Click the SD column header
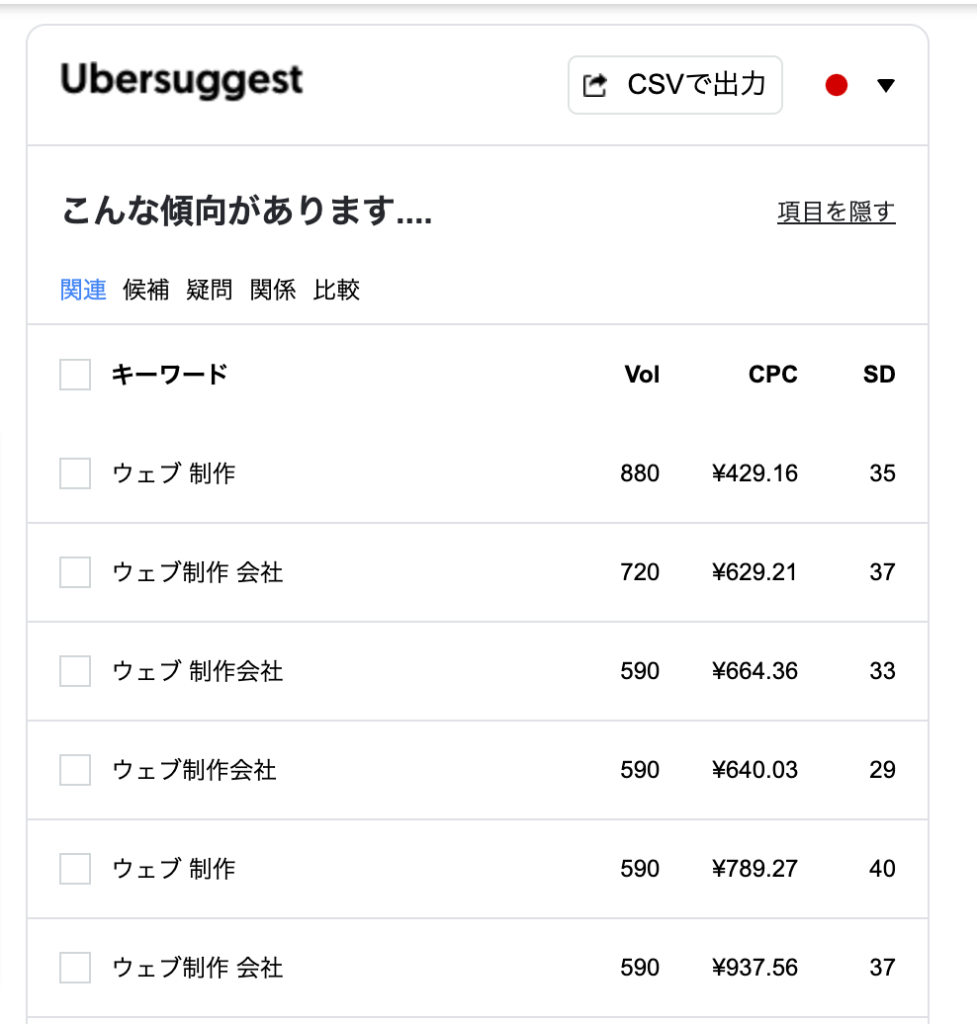977x1024 pixels. (879, 375)
